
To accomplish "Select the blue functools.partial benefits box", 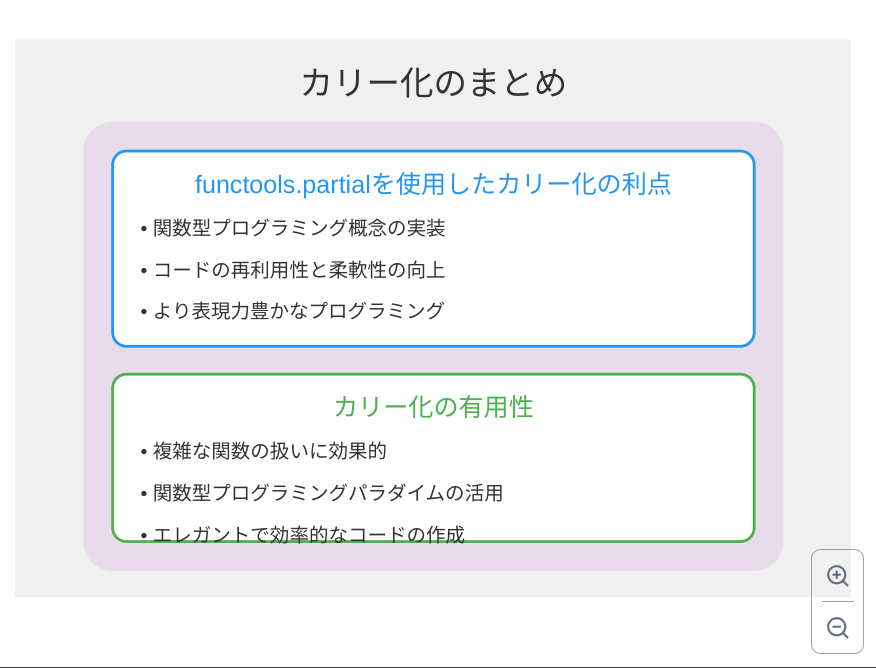I will coord(432,248).
